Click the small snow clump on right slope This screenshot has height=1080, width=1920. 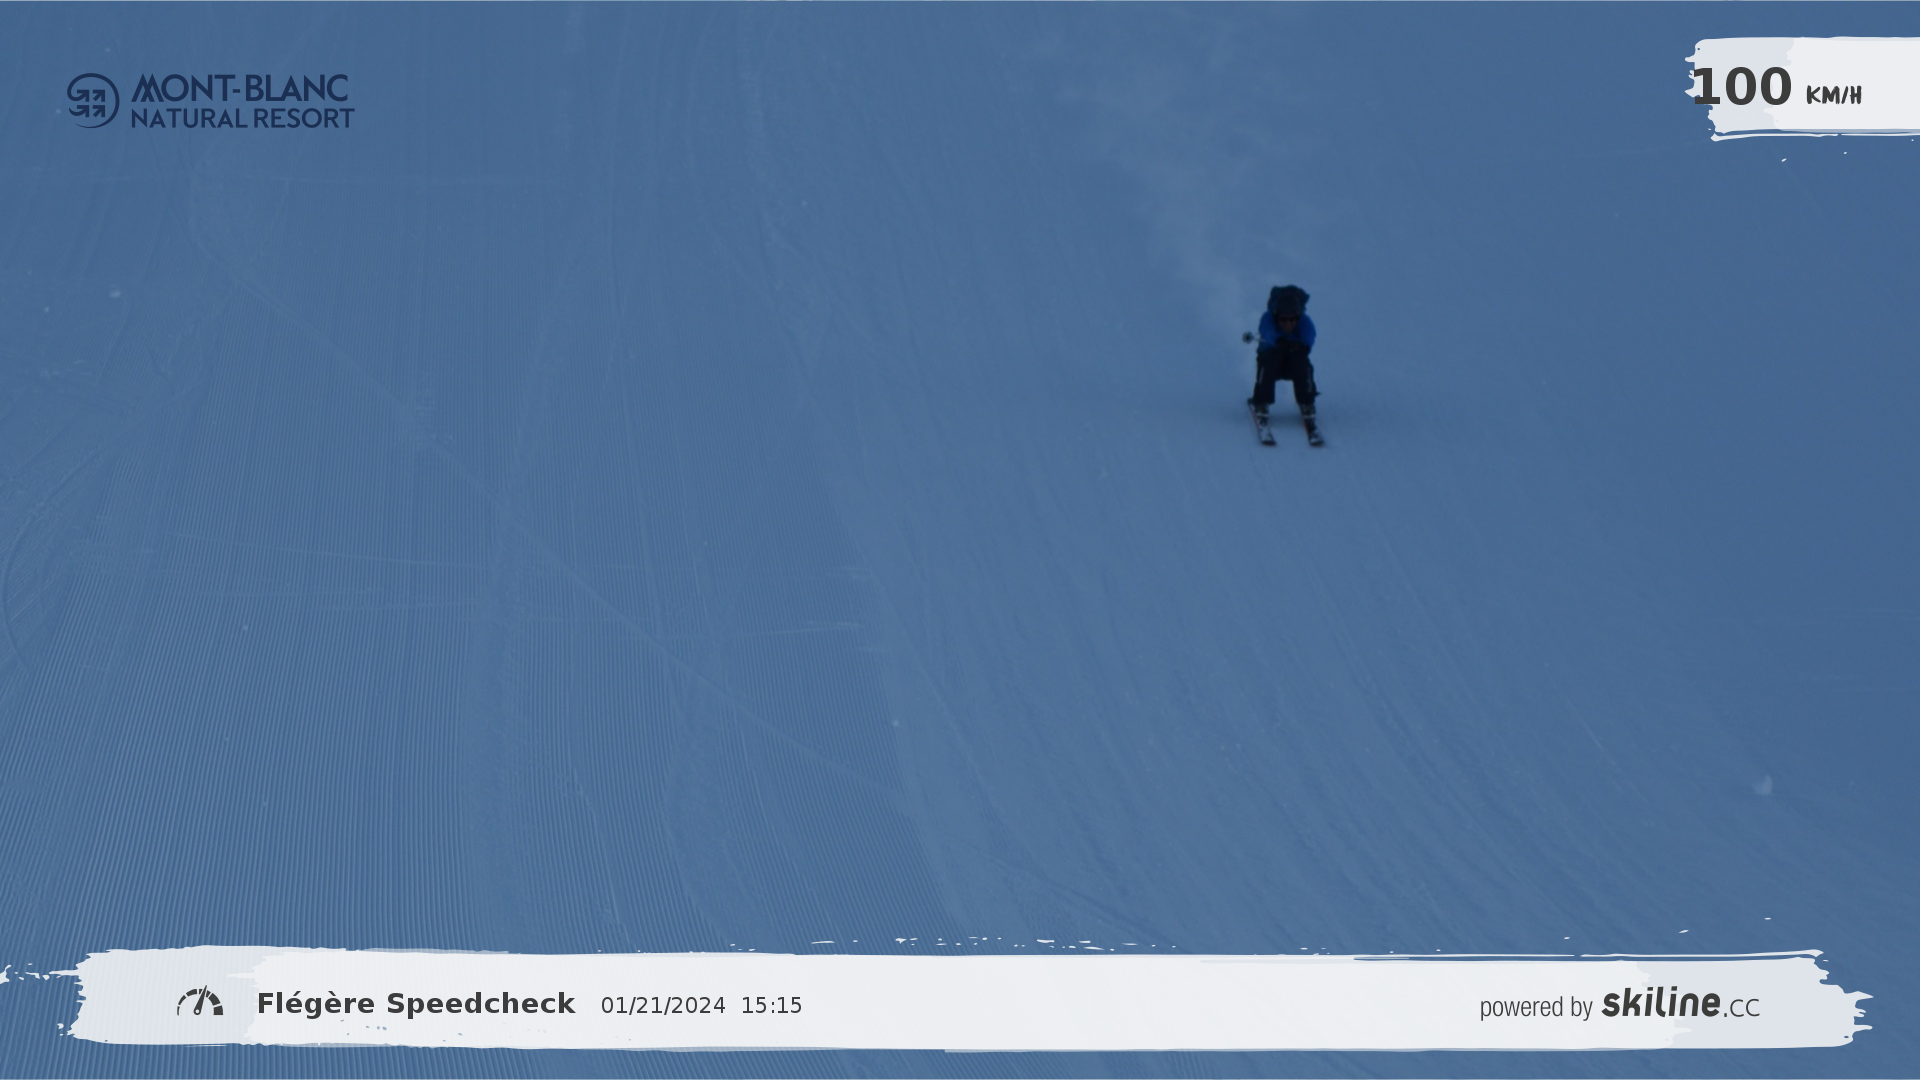pyautogui.click(x=1763, y=786)
